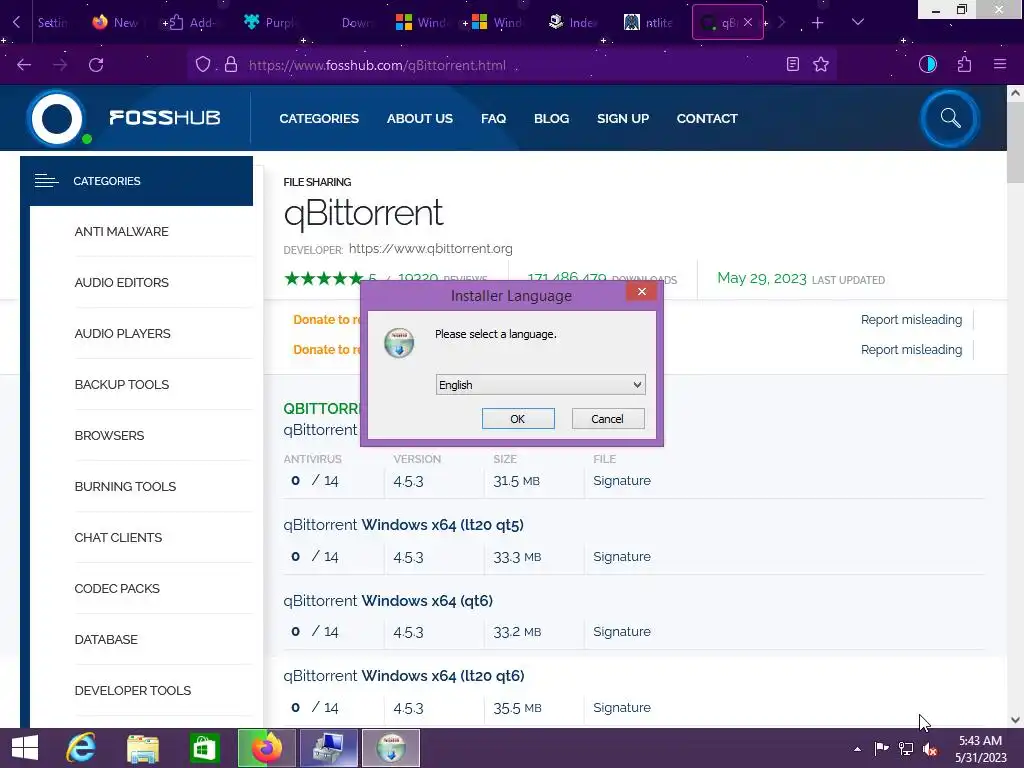Open the CATEGORIES top navigation item

click(319, 118)
